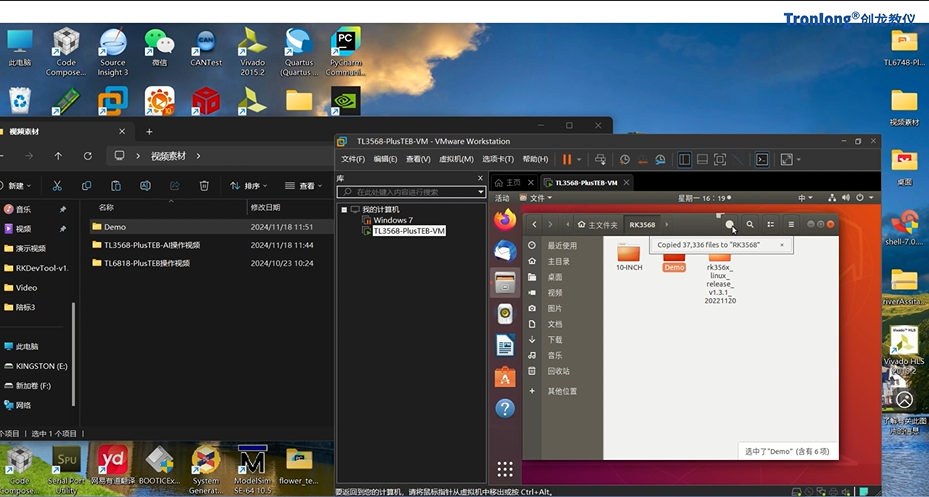The image size is (929, 497).
Task: Toggle the thumbnail bar view icon in VMware
Action: (x=702, y=159)
